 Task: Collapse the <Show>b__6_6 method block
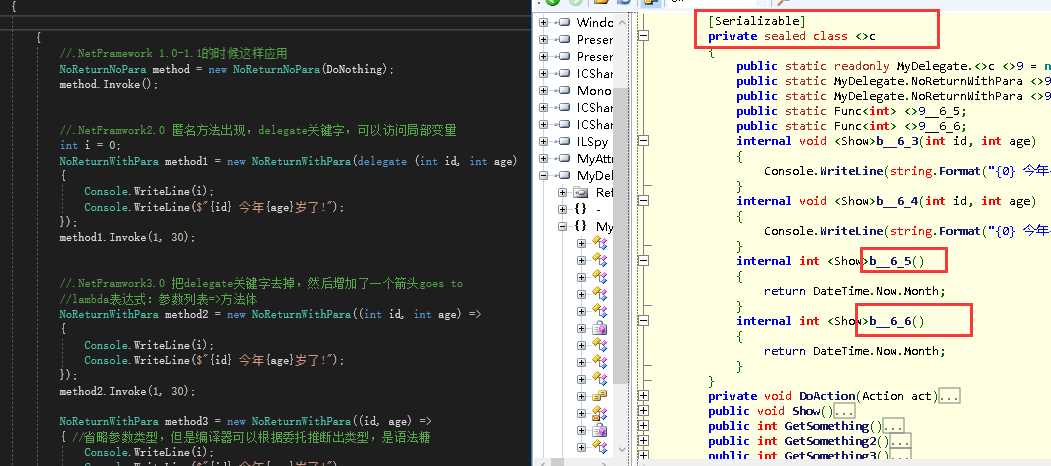(643, 321)
